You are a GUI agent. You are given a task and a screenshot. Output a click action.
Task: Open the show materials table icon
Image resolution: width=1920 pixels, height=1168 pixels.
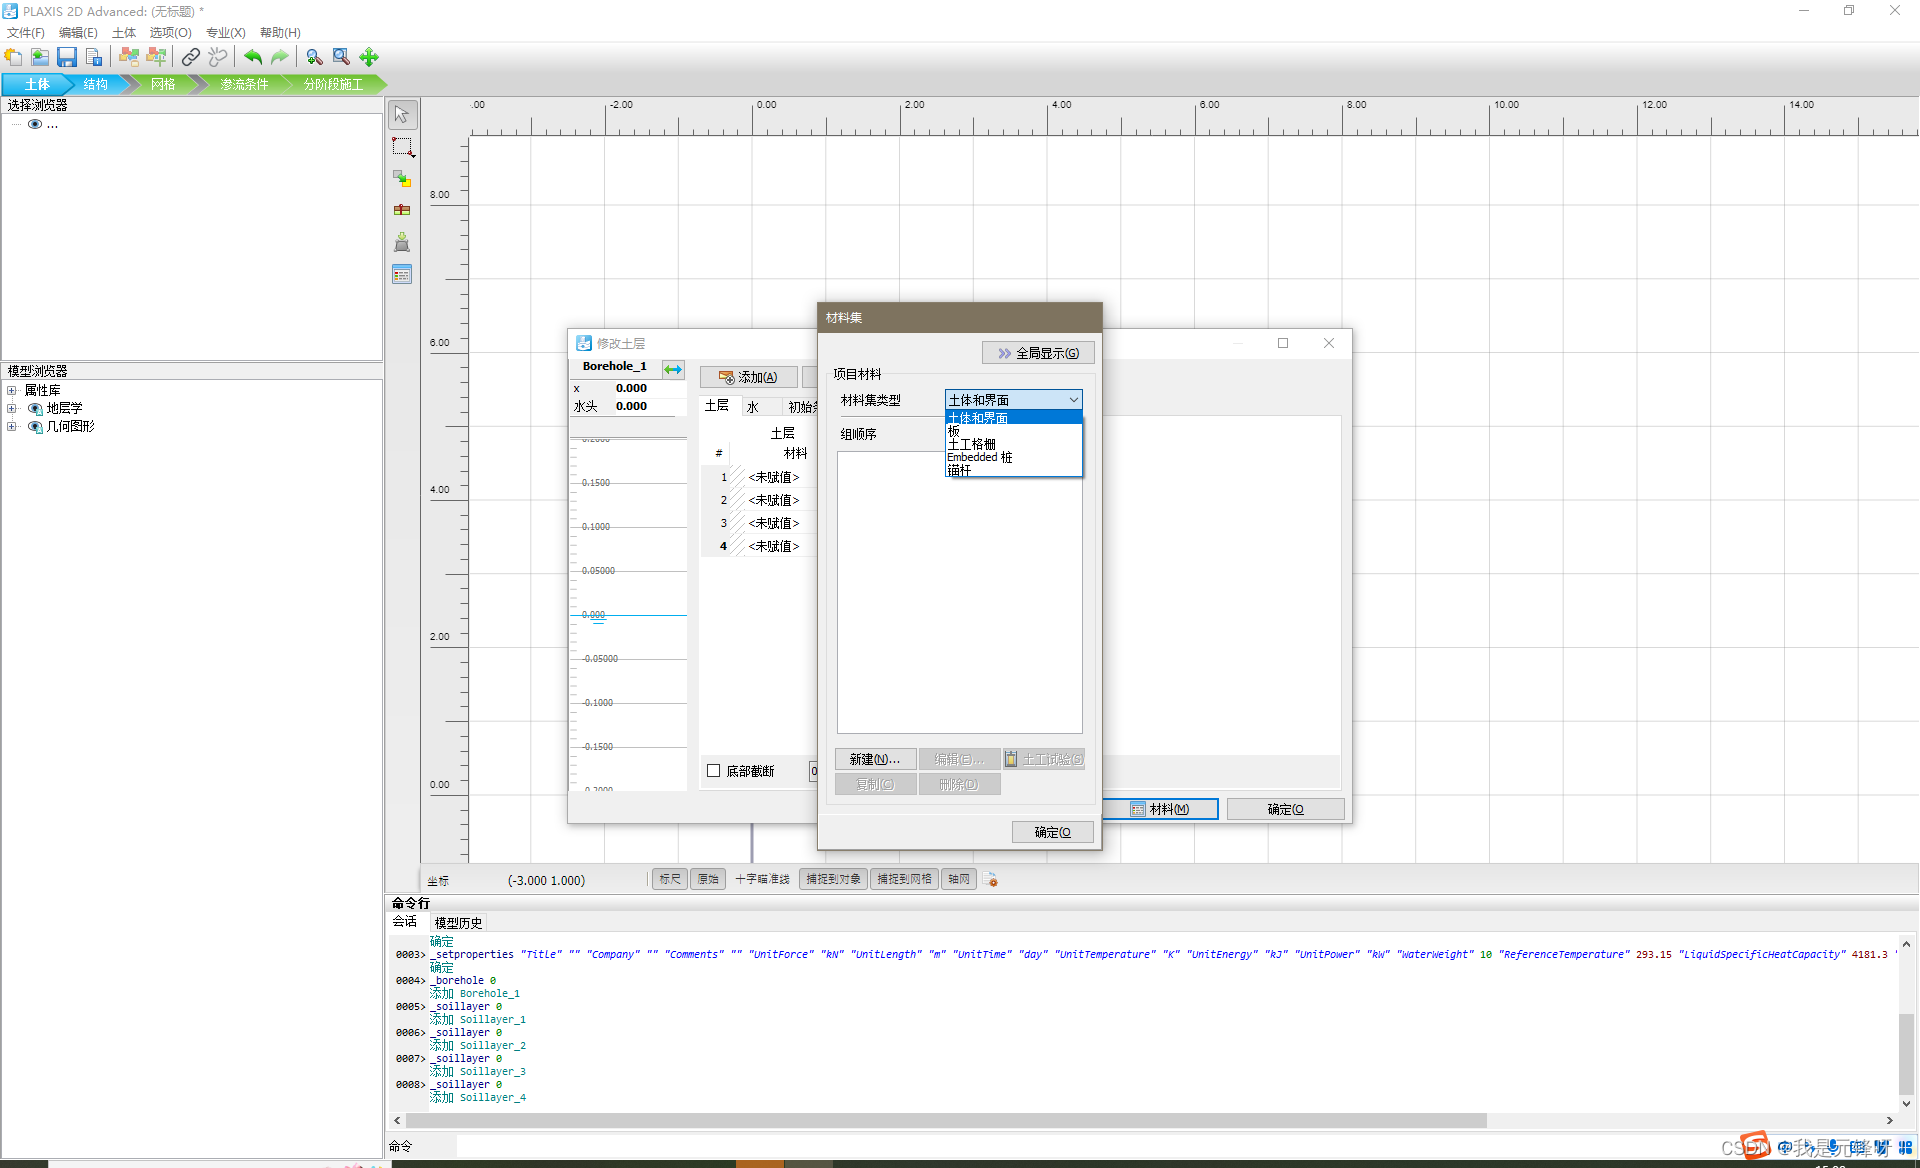click(x=402, y=274)
